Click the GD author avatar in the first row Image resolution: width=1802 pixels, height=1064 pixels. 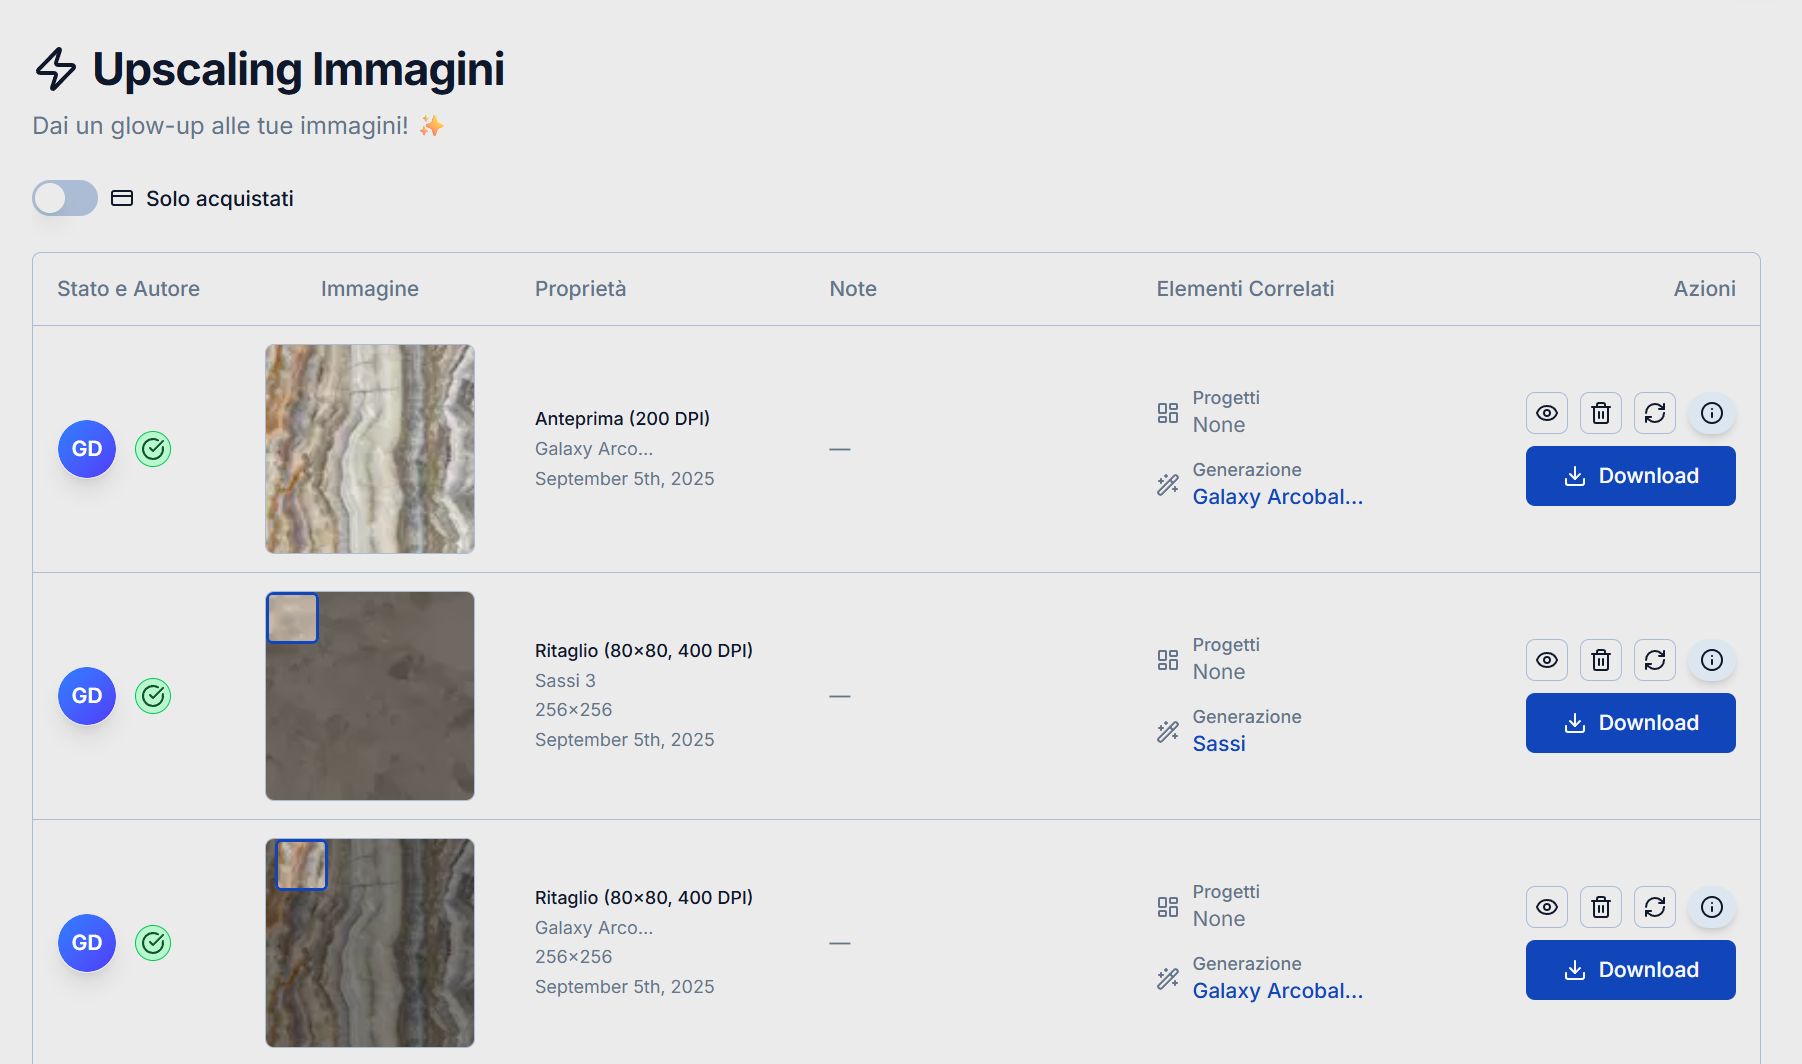86,449
